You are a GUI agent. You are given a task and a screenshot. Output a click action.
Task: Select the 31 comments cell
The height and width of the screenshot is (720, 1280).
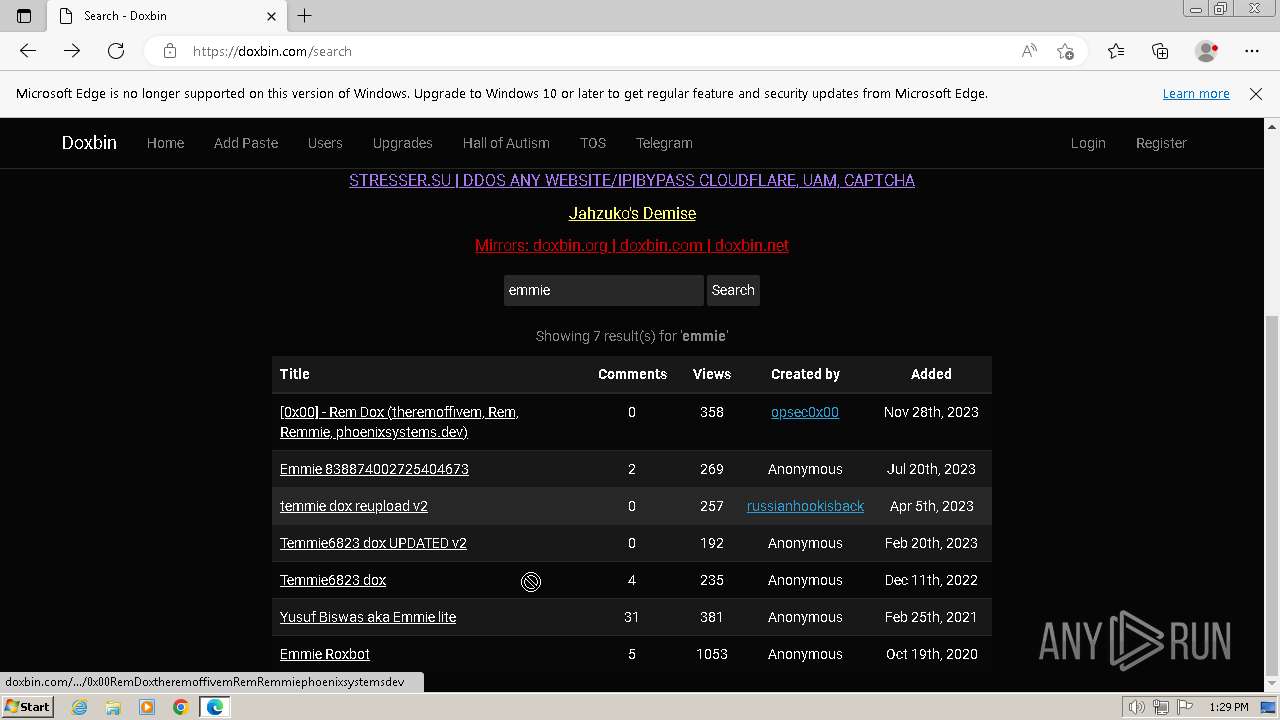click(x=631, y=617)
